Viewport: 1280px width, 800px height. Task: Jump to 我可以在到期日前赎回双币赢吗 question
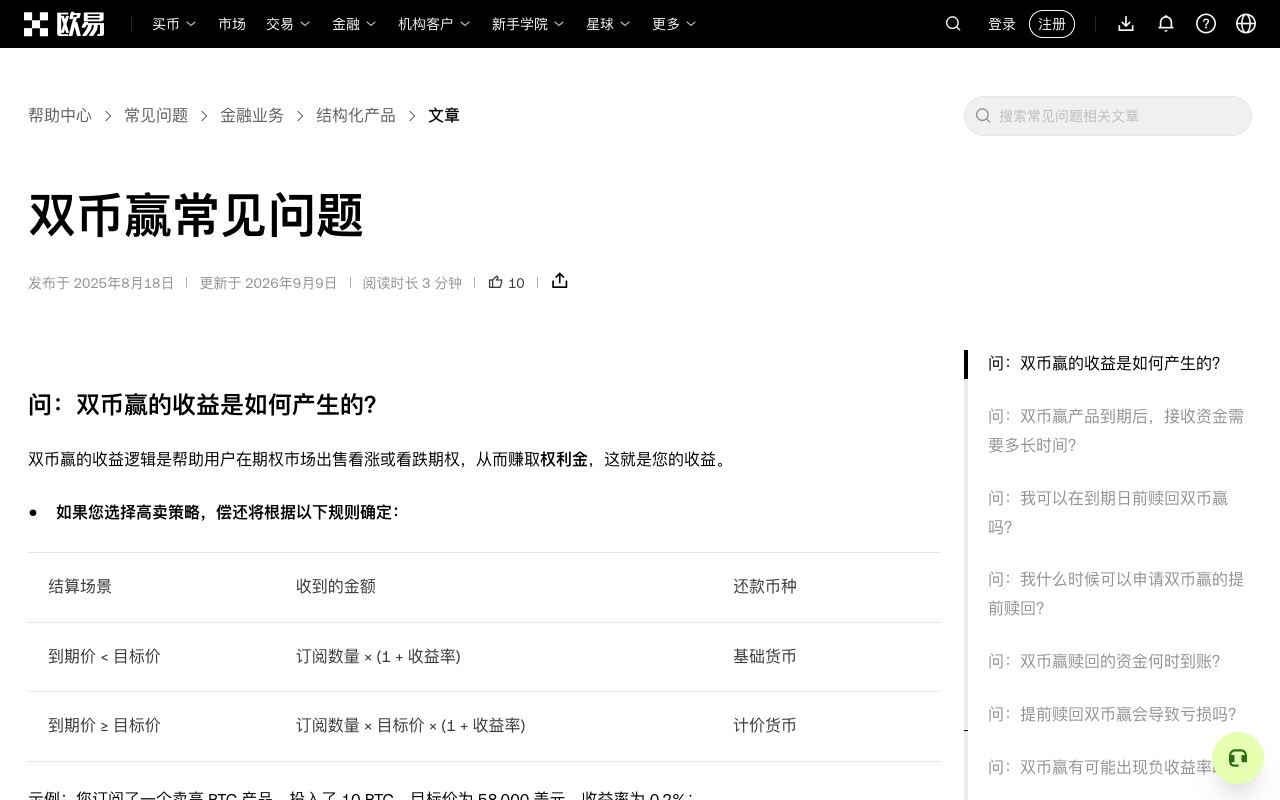(1108, 513)
